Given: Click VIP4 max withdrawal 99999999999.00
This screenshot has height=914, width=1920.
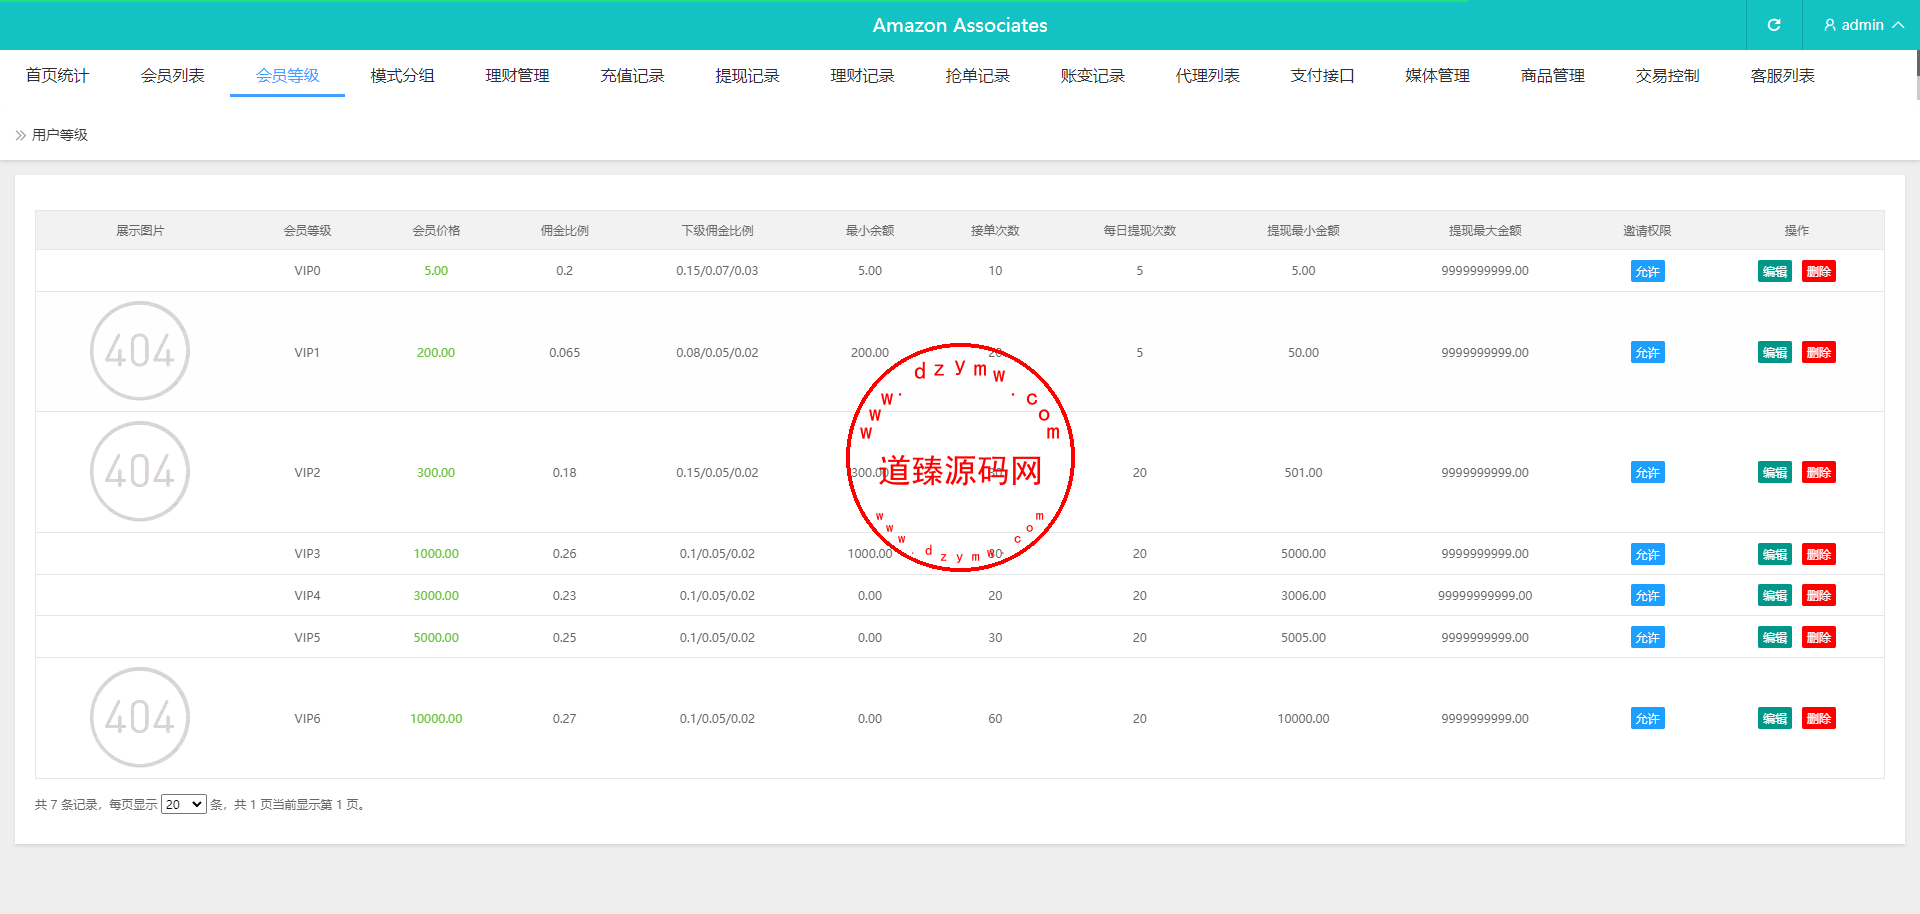Looking at the screenshot, I should [1485, 595].
